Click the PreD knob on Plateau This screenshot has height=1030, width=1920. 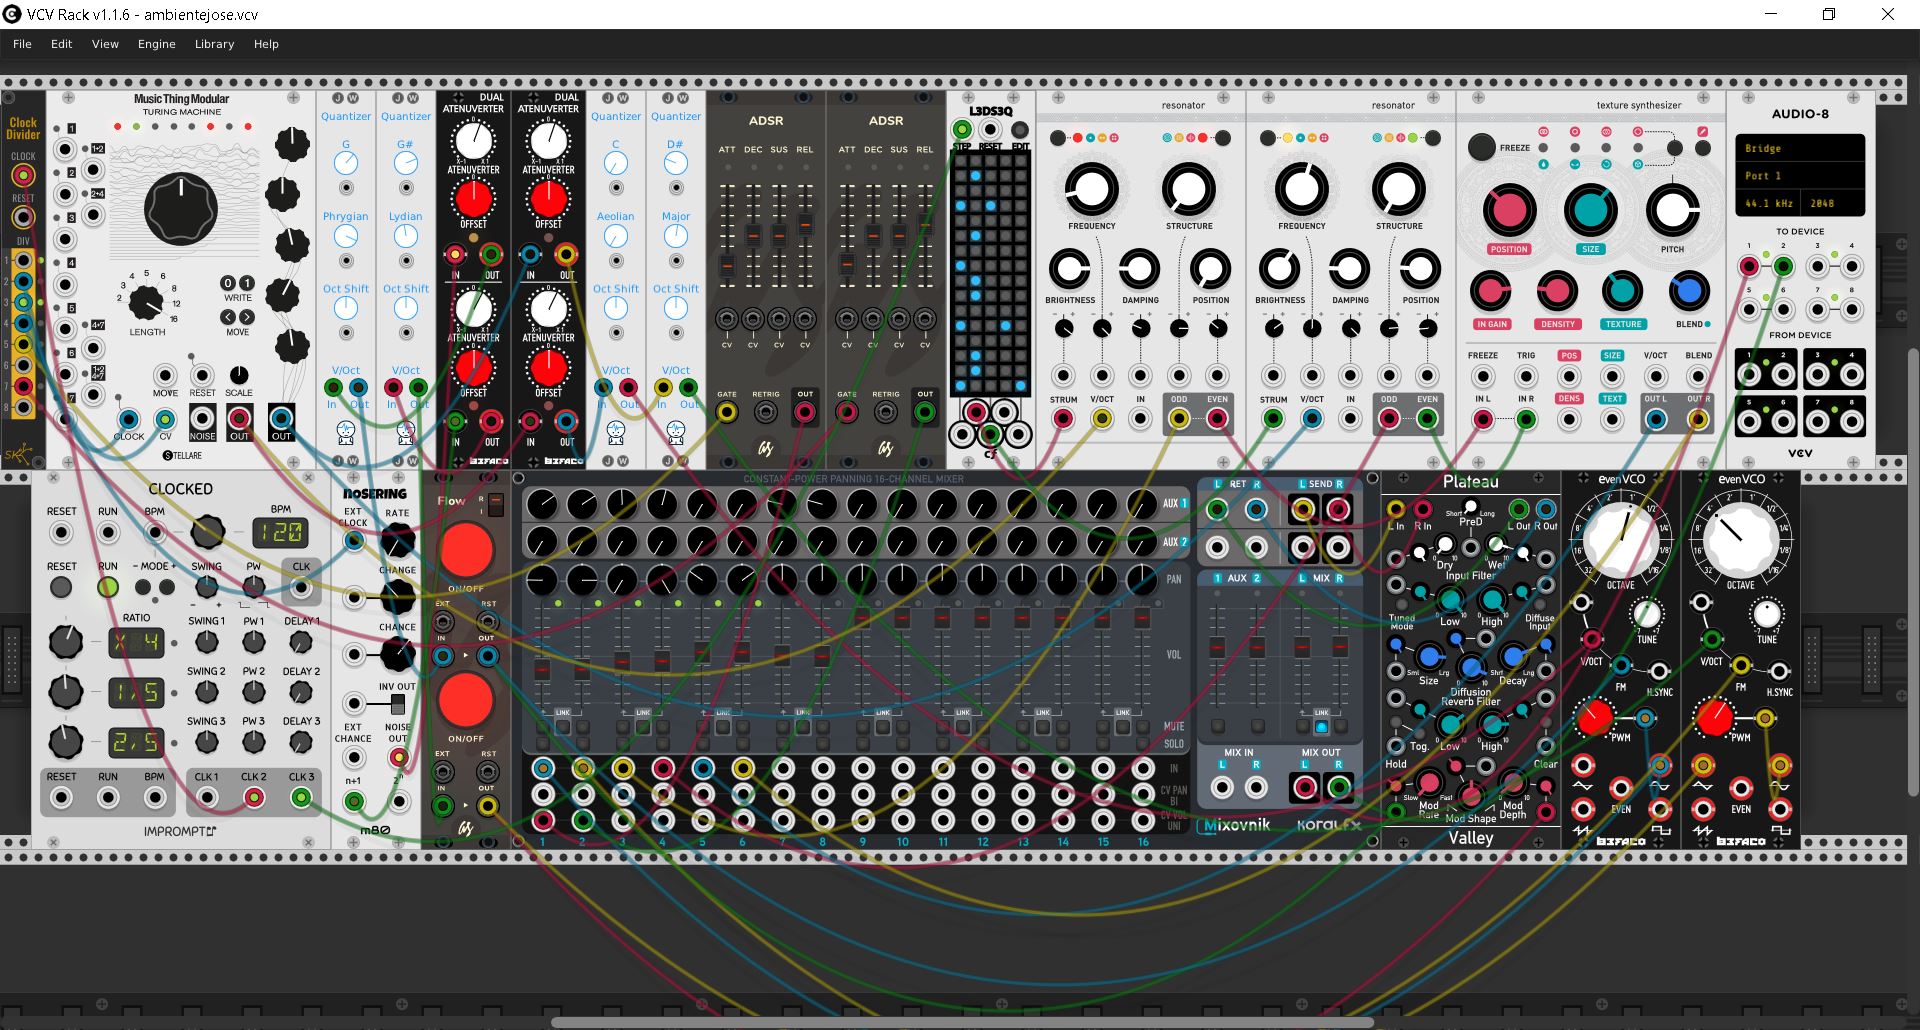coord(1470,506)
